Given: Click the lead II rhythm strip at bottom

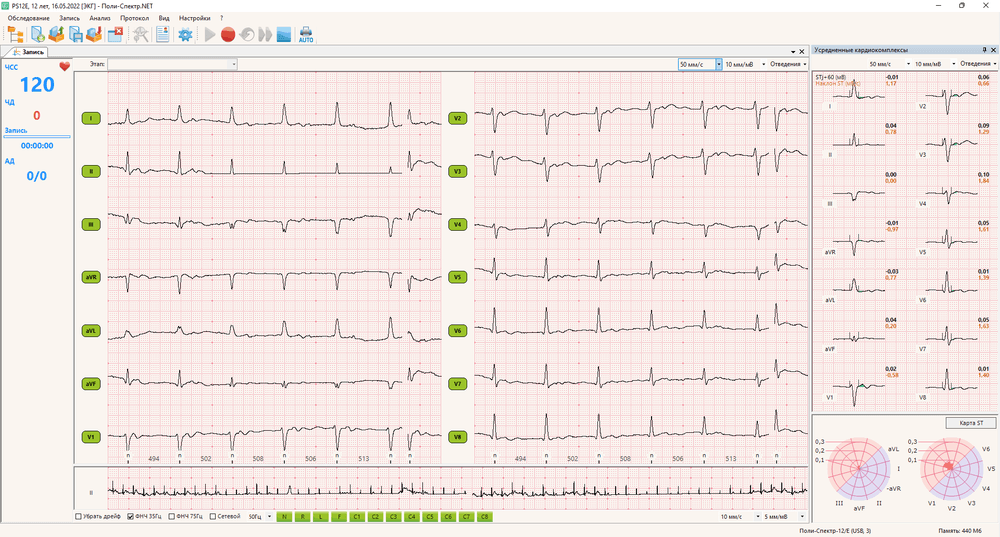Looking at the screenshot, I should pos(457,490).
